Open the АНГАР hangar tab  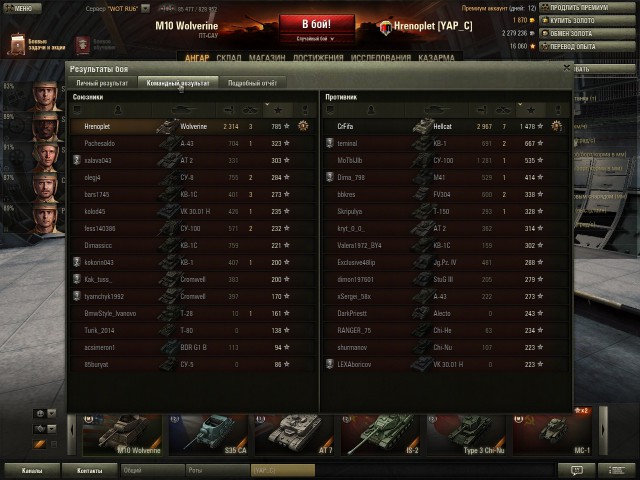pos(197,58)
